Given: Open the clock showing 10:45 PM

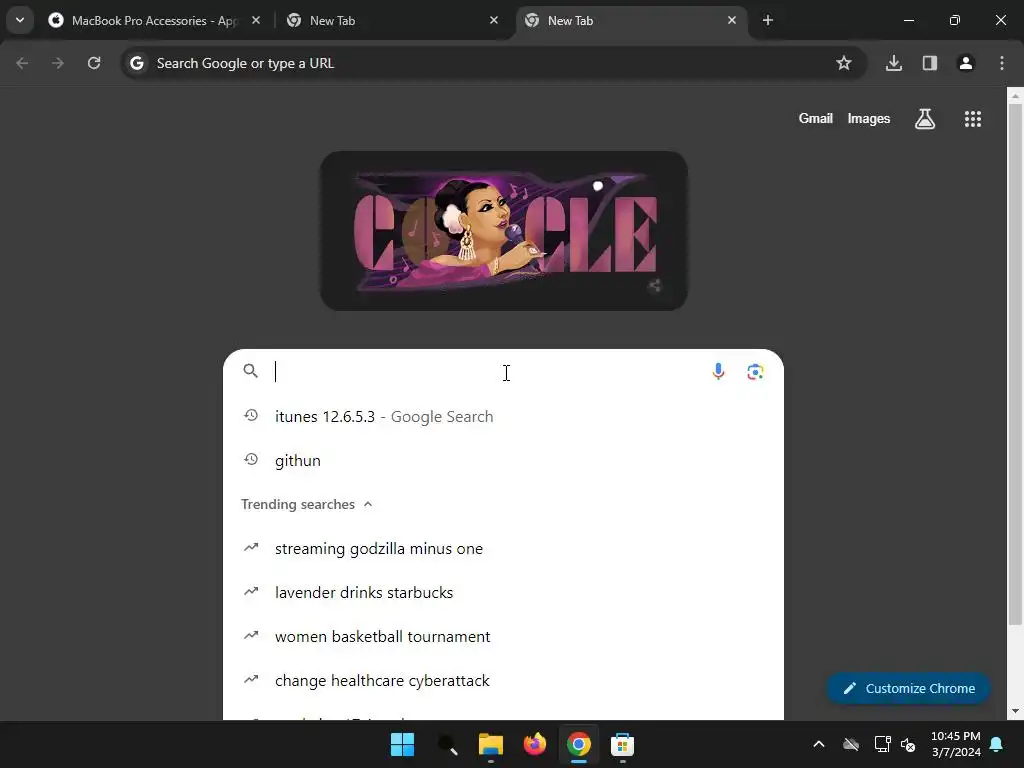Looking at the screenshot, I should [x=955, y=744].
